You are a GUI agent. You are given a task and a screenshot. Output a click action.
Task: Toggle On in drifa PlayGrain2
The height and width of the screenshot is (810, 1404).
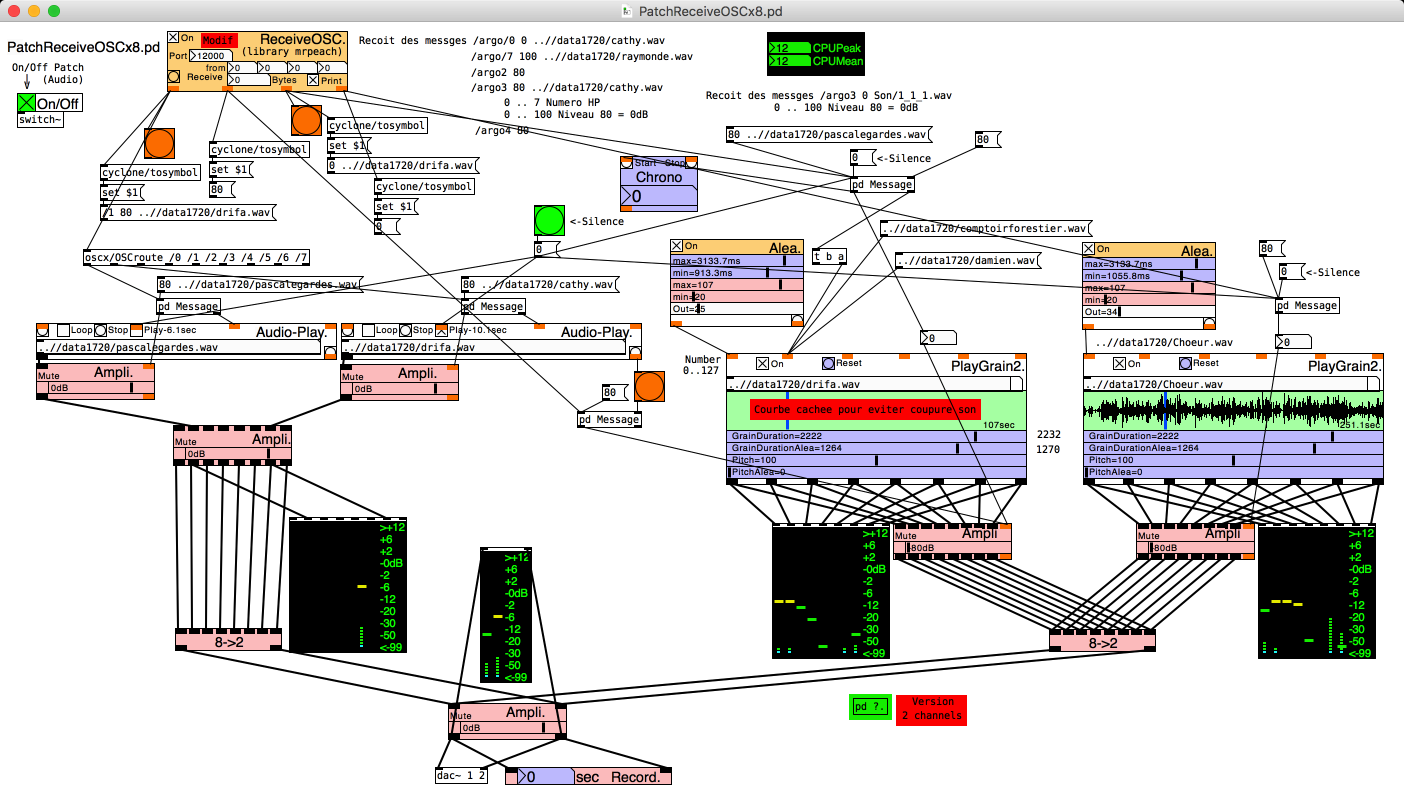[x=763, y=364]
